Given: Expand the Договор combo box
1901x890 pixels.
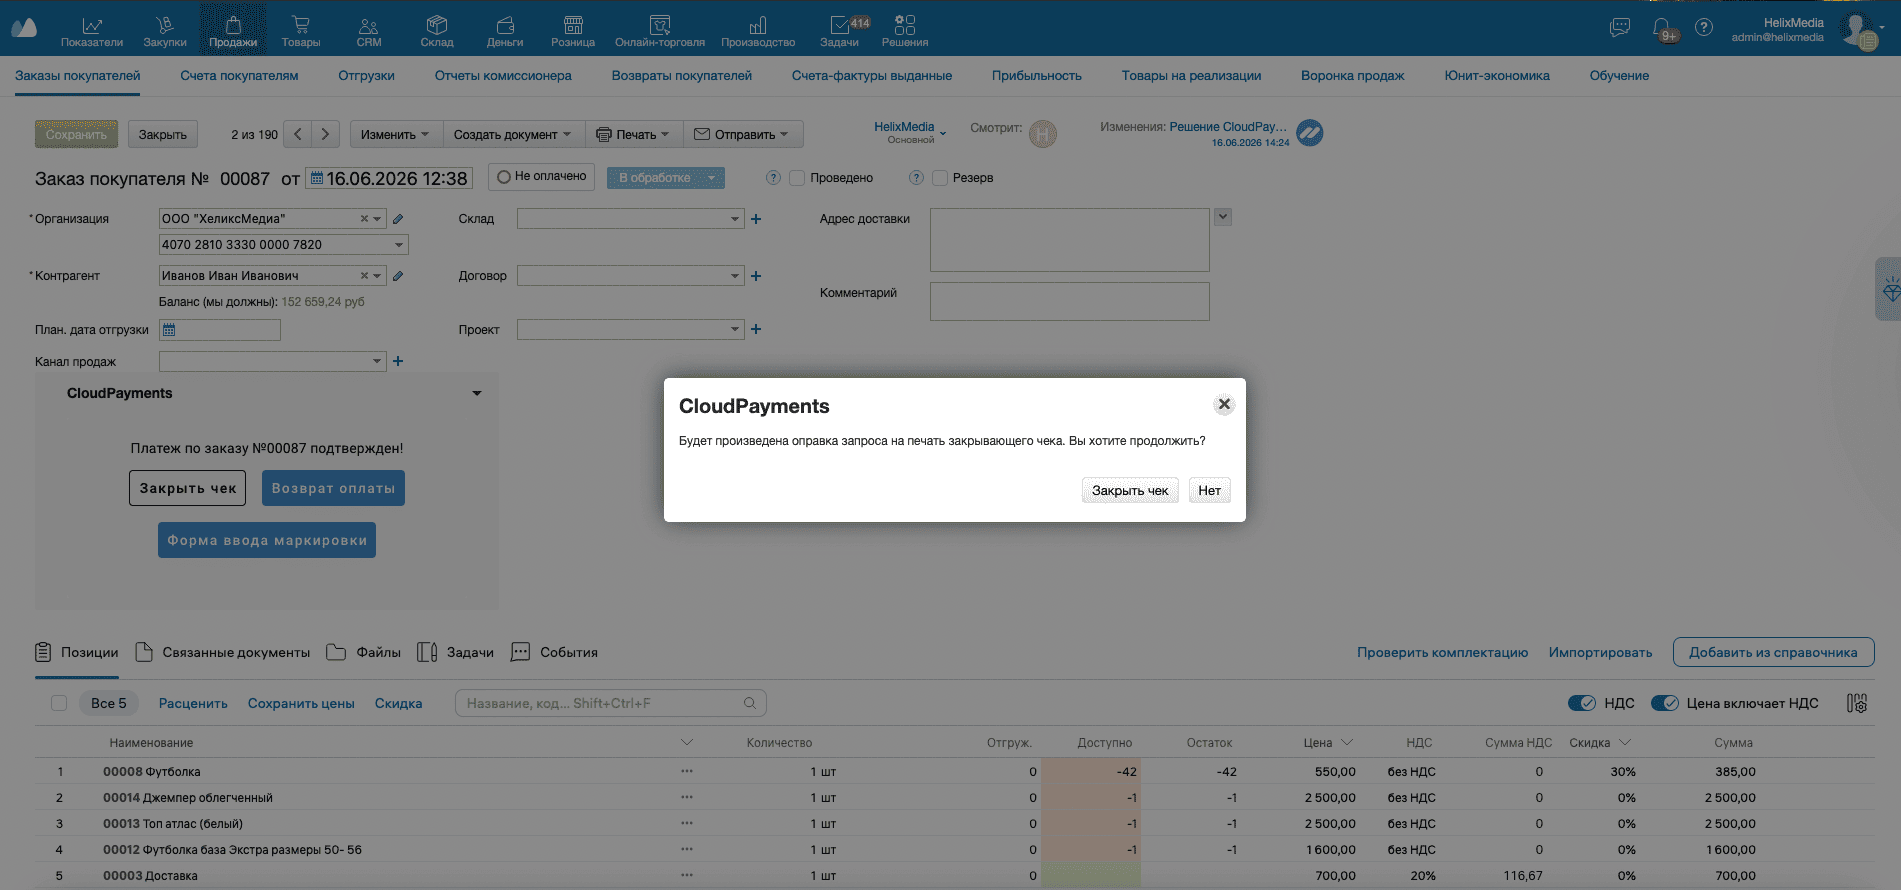Looking at the screenshot, I should (735, 276).
